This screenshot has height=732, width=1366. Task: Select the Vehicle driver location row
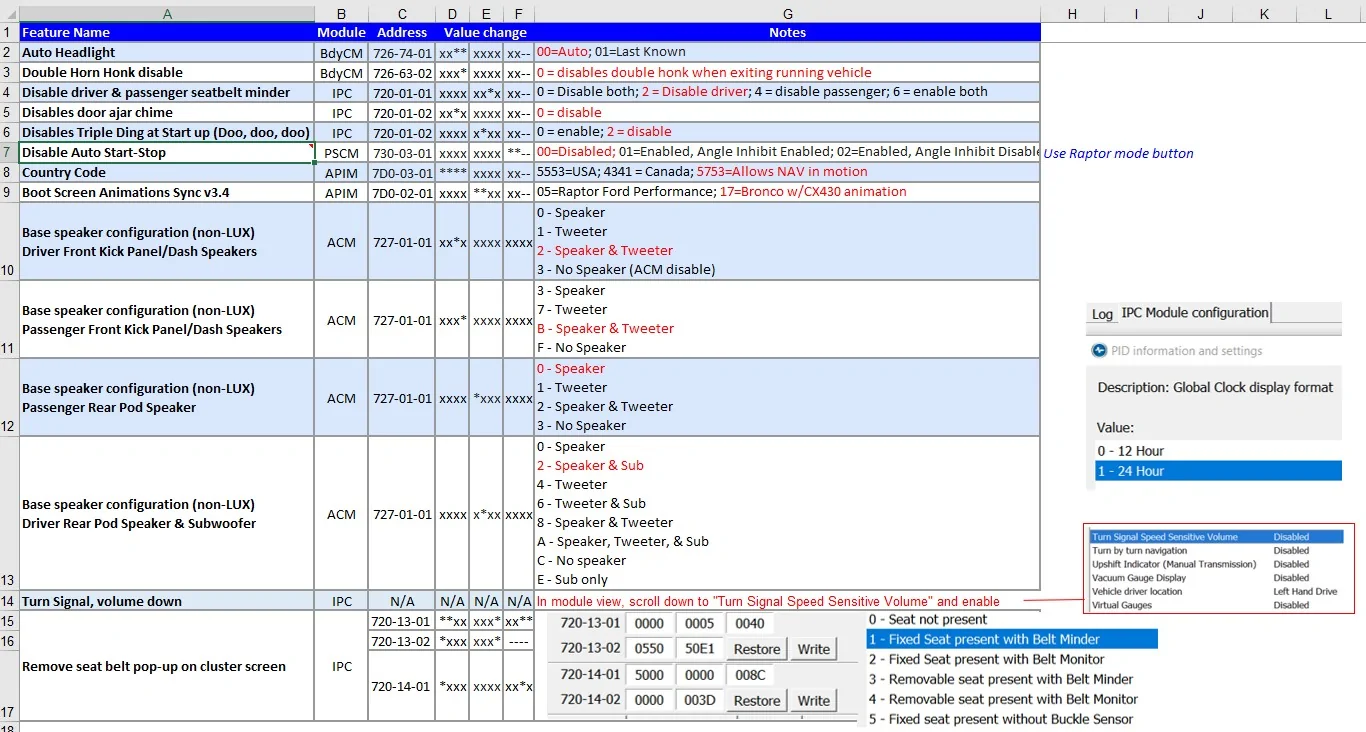pos(1216,591)
